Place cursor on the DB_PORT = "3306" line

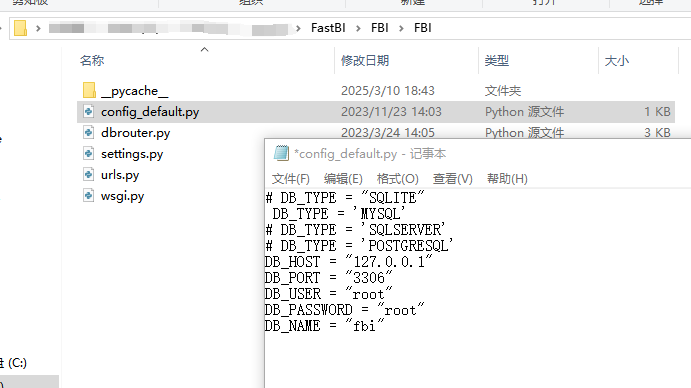328,278
